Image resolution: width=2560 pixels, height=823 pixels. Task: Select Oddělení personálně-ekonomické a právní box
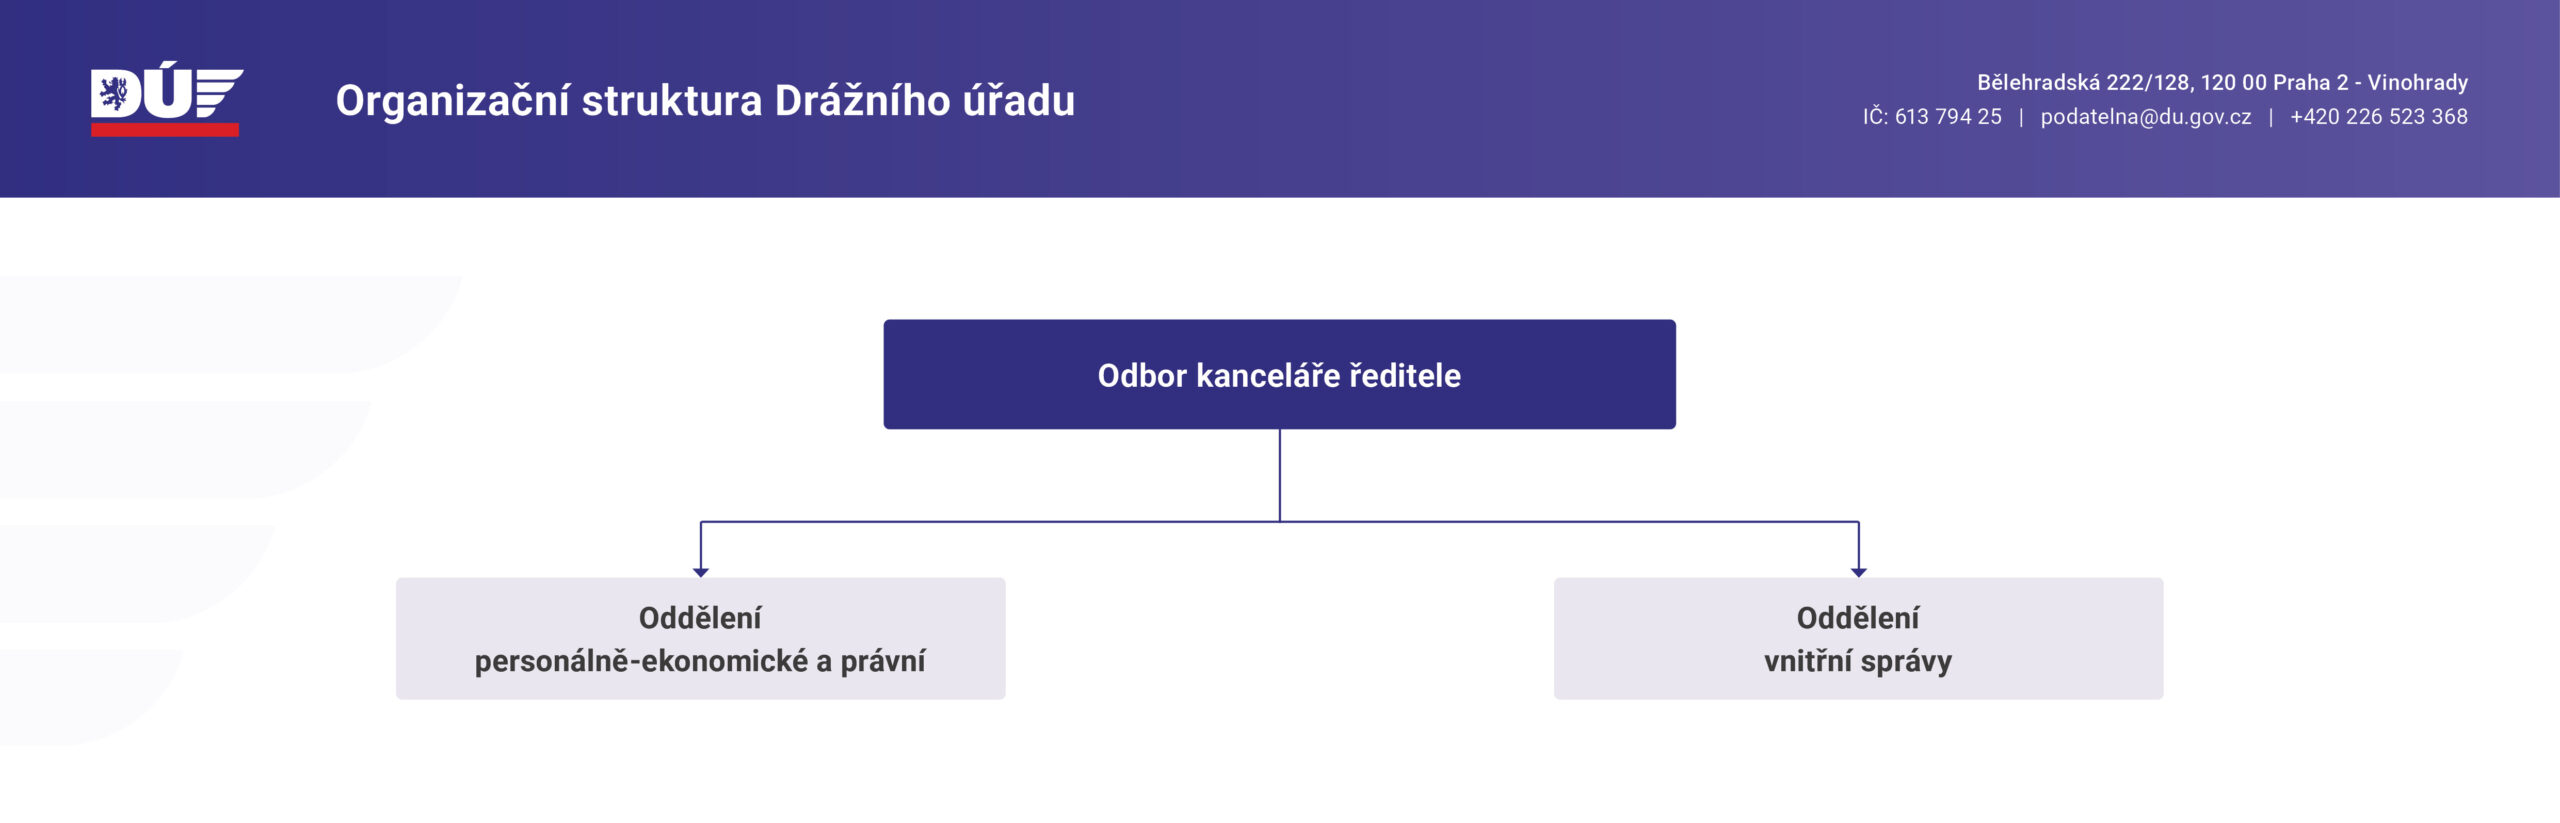(700, 639)
